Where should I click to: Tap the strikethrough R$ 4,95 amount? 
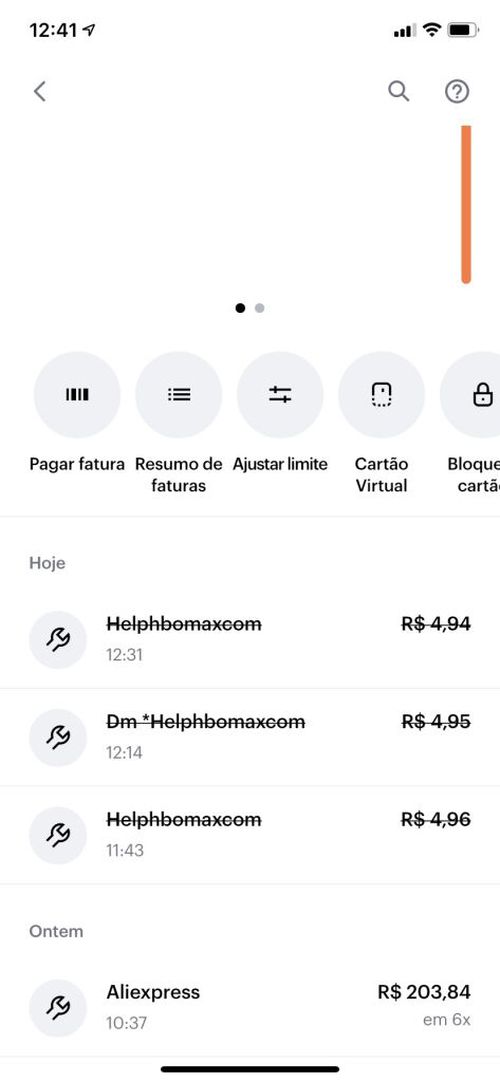436,722
